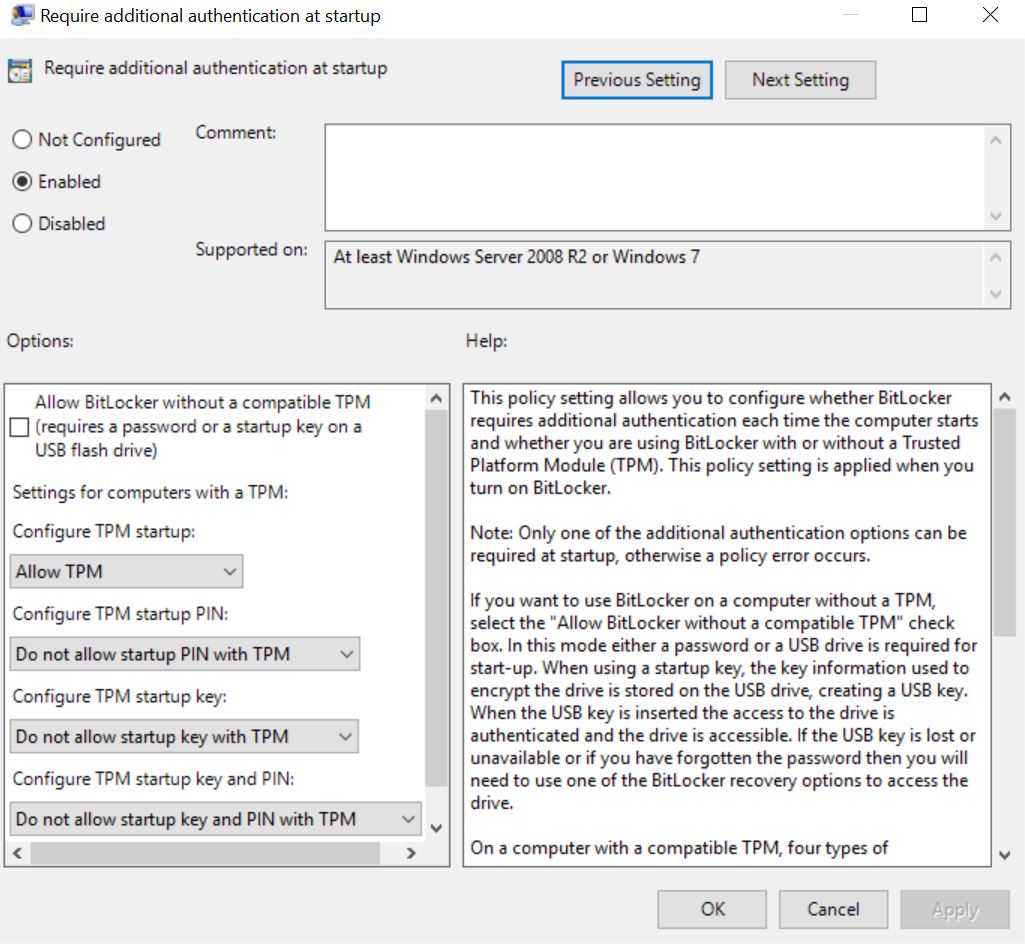
Task: Click the Supported on scroll down arrow
Action: 996,294
